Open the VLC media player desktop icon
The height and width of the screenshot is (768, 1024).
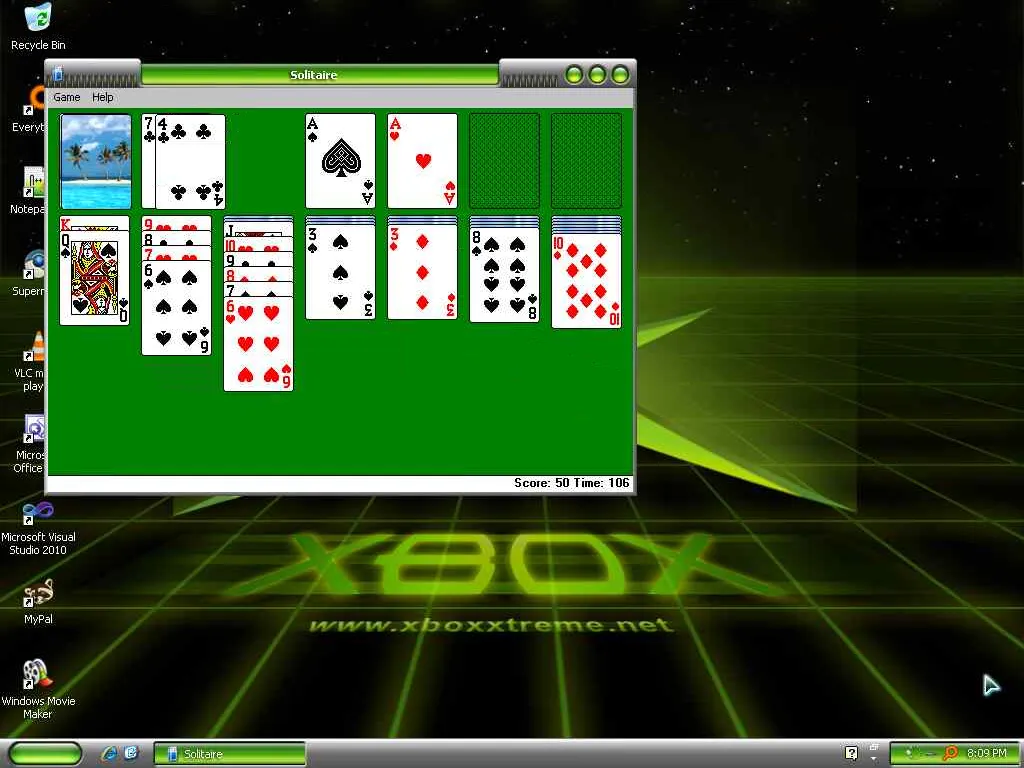29,362
